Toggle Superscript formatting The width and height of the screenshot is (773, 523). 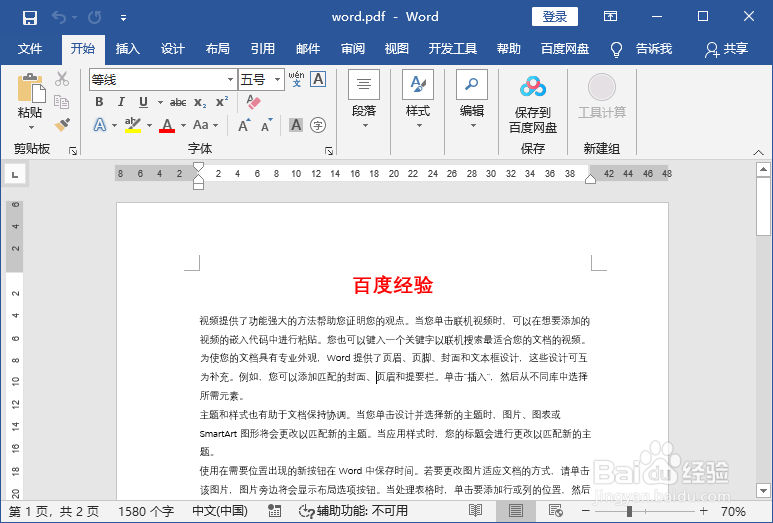point(222,102)
